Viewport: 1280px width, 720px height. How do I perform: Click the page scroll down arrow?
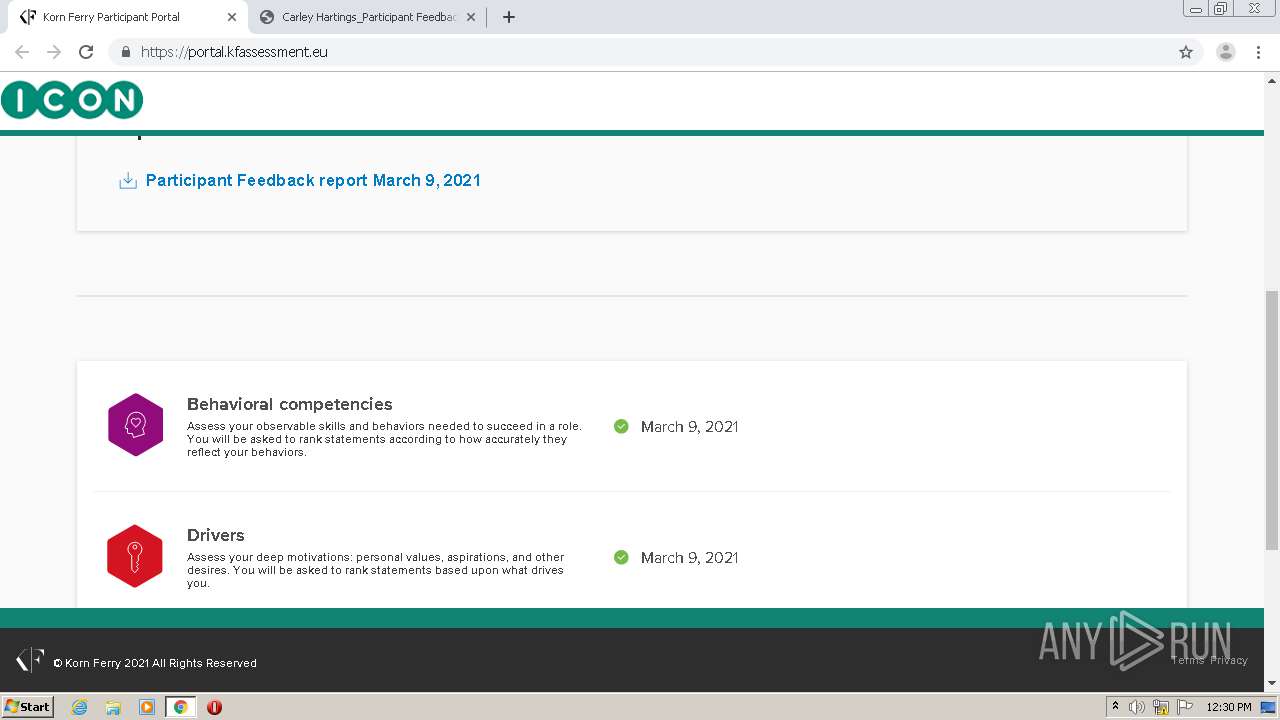1272,683
